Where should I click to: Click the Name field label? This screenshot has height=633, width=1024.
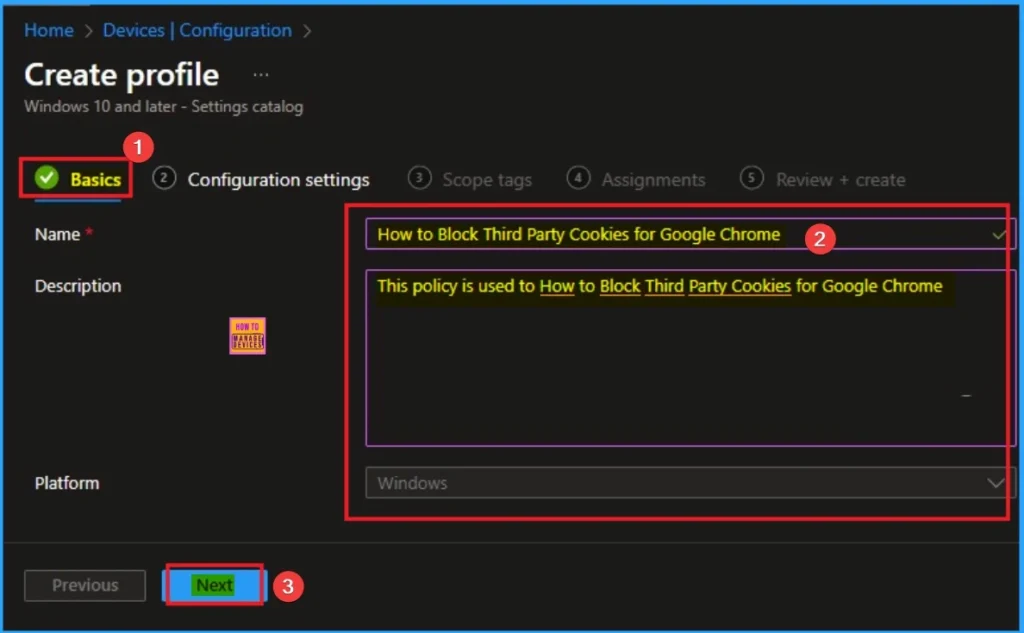pyautogui.click(x=57, y=235)
